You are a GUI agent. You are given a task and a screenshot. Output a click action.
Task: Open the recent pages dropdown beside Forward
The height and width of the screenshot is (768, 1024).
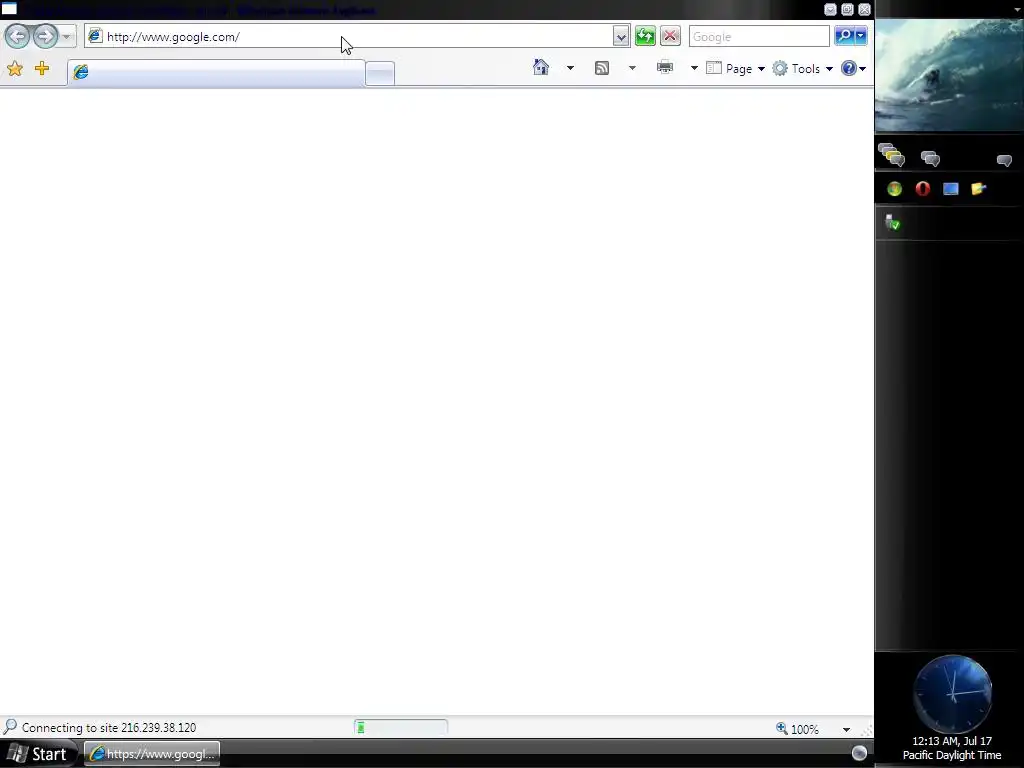67,37
